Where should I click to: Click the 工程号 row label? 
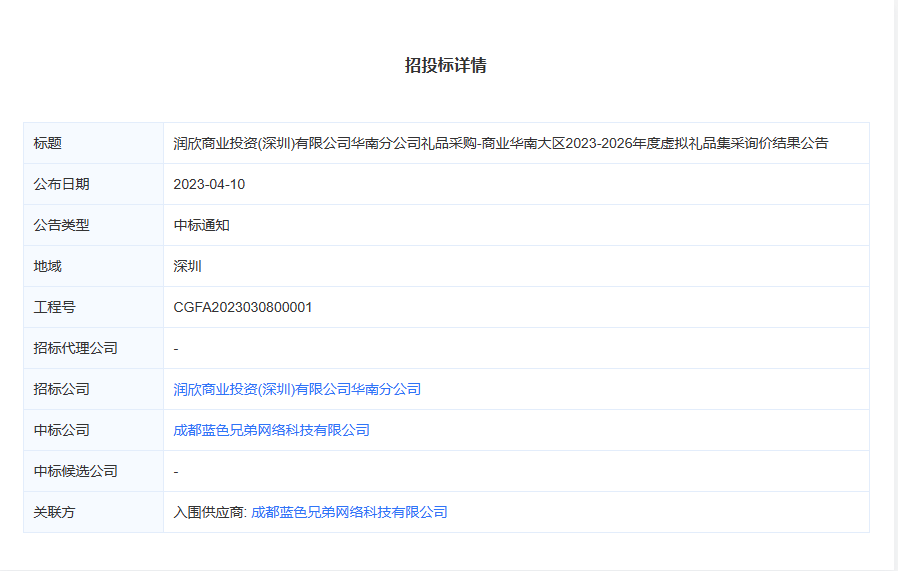[x=54, y=308]
